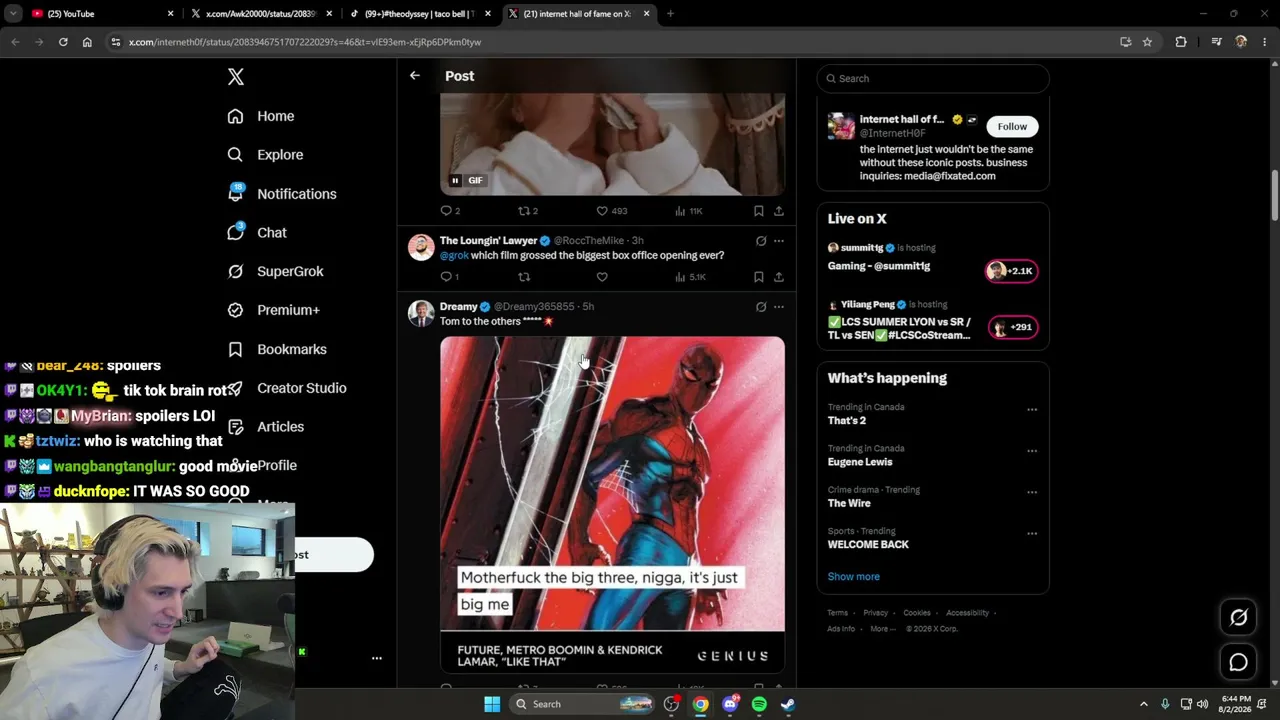
Task: Open Spotify from the taskbar
Action: (759, 704)
